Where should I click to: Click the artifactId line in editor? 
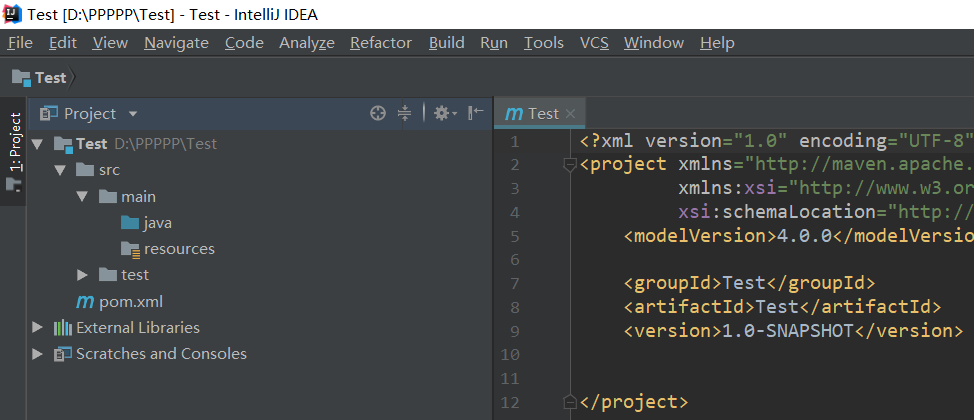coord(783,307)
